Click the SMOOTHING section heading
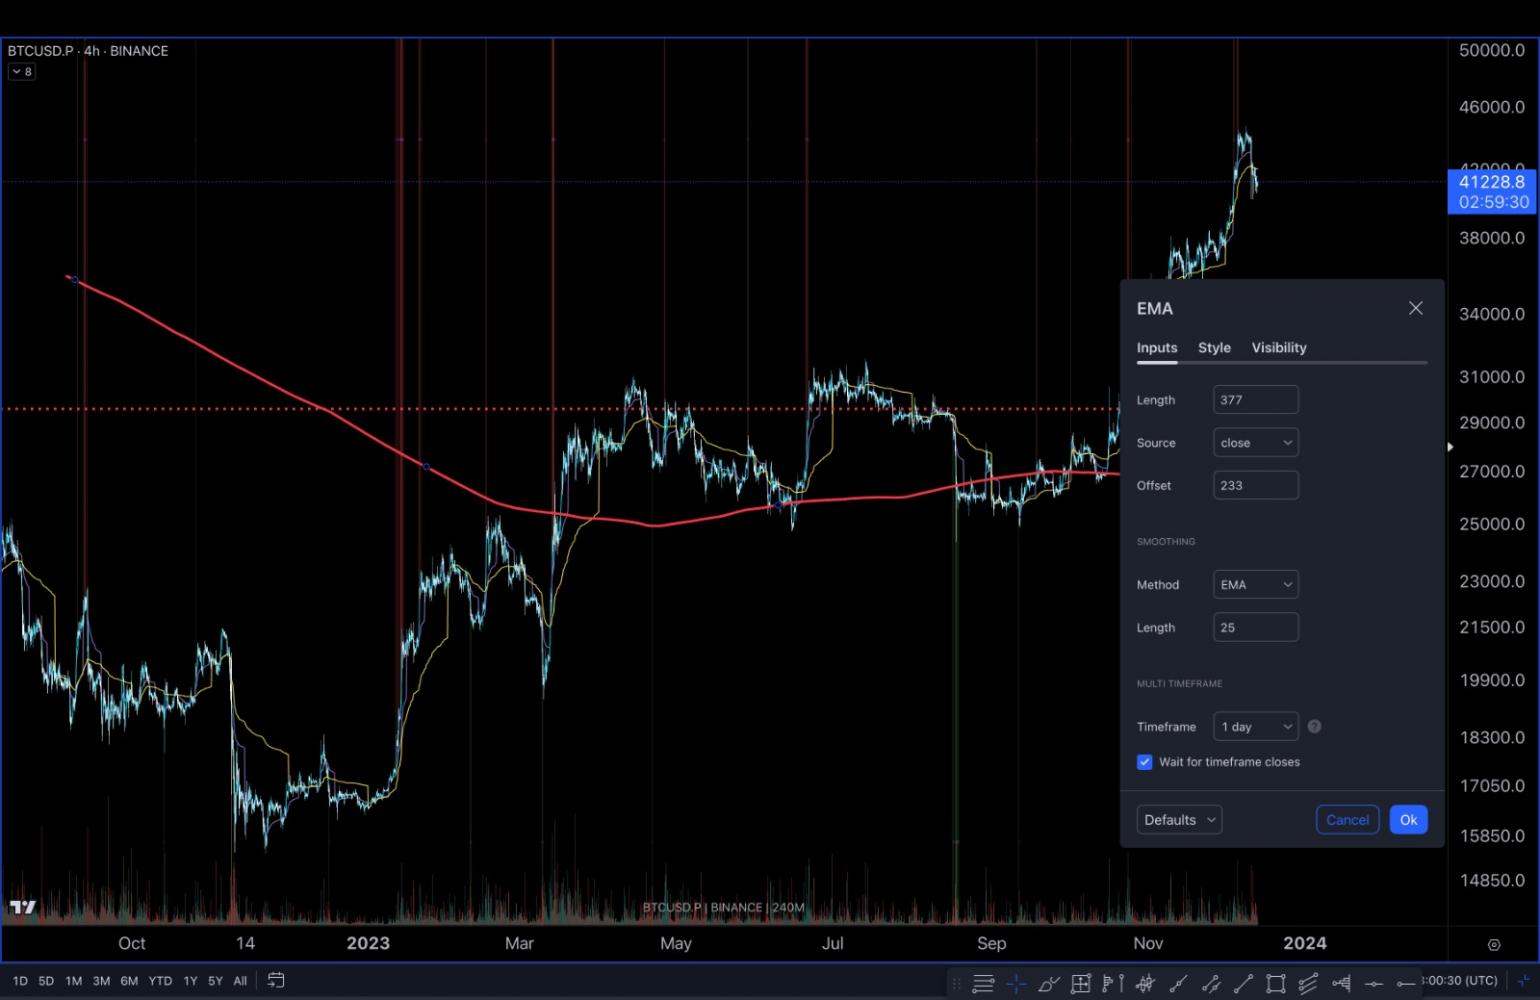This screenshot has height=1000, width=1540. coord(1166,542)
